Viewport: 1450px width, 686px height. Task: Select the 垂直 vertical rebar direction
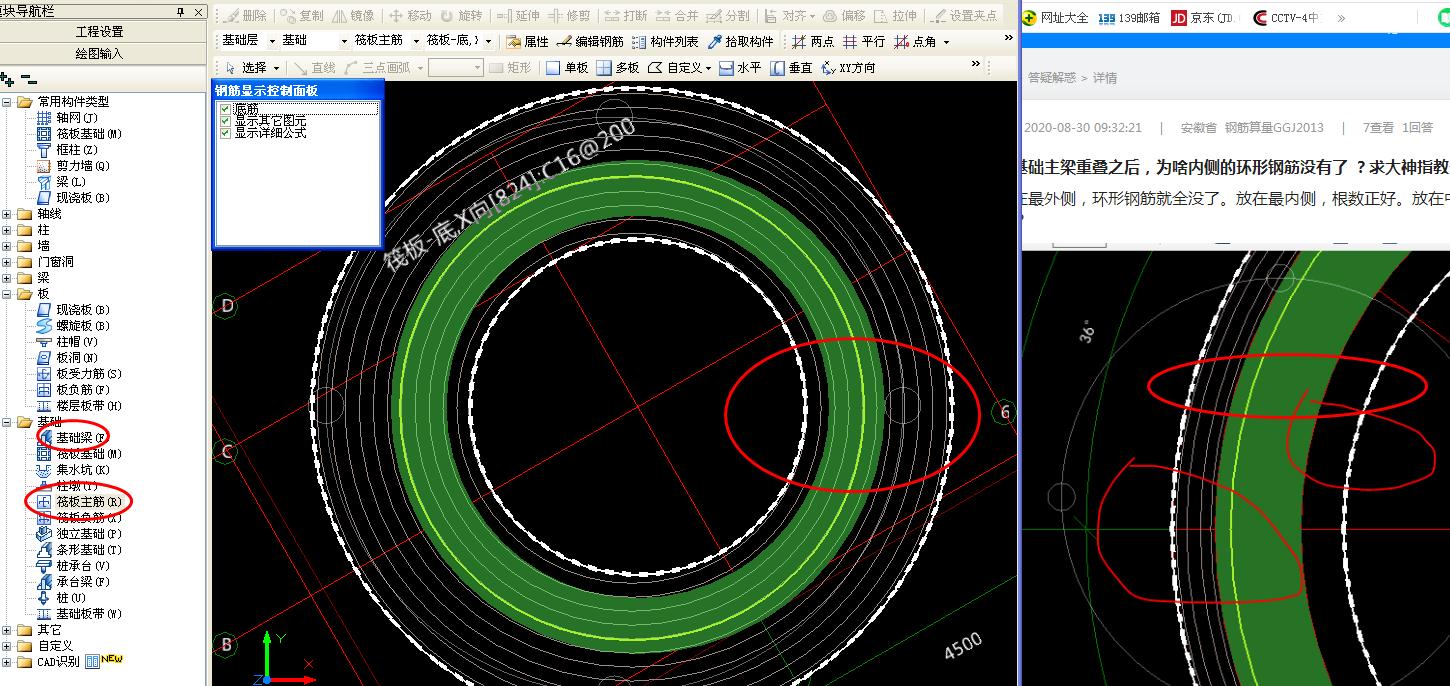(x=791, y=68)
